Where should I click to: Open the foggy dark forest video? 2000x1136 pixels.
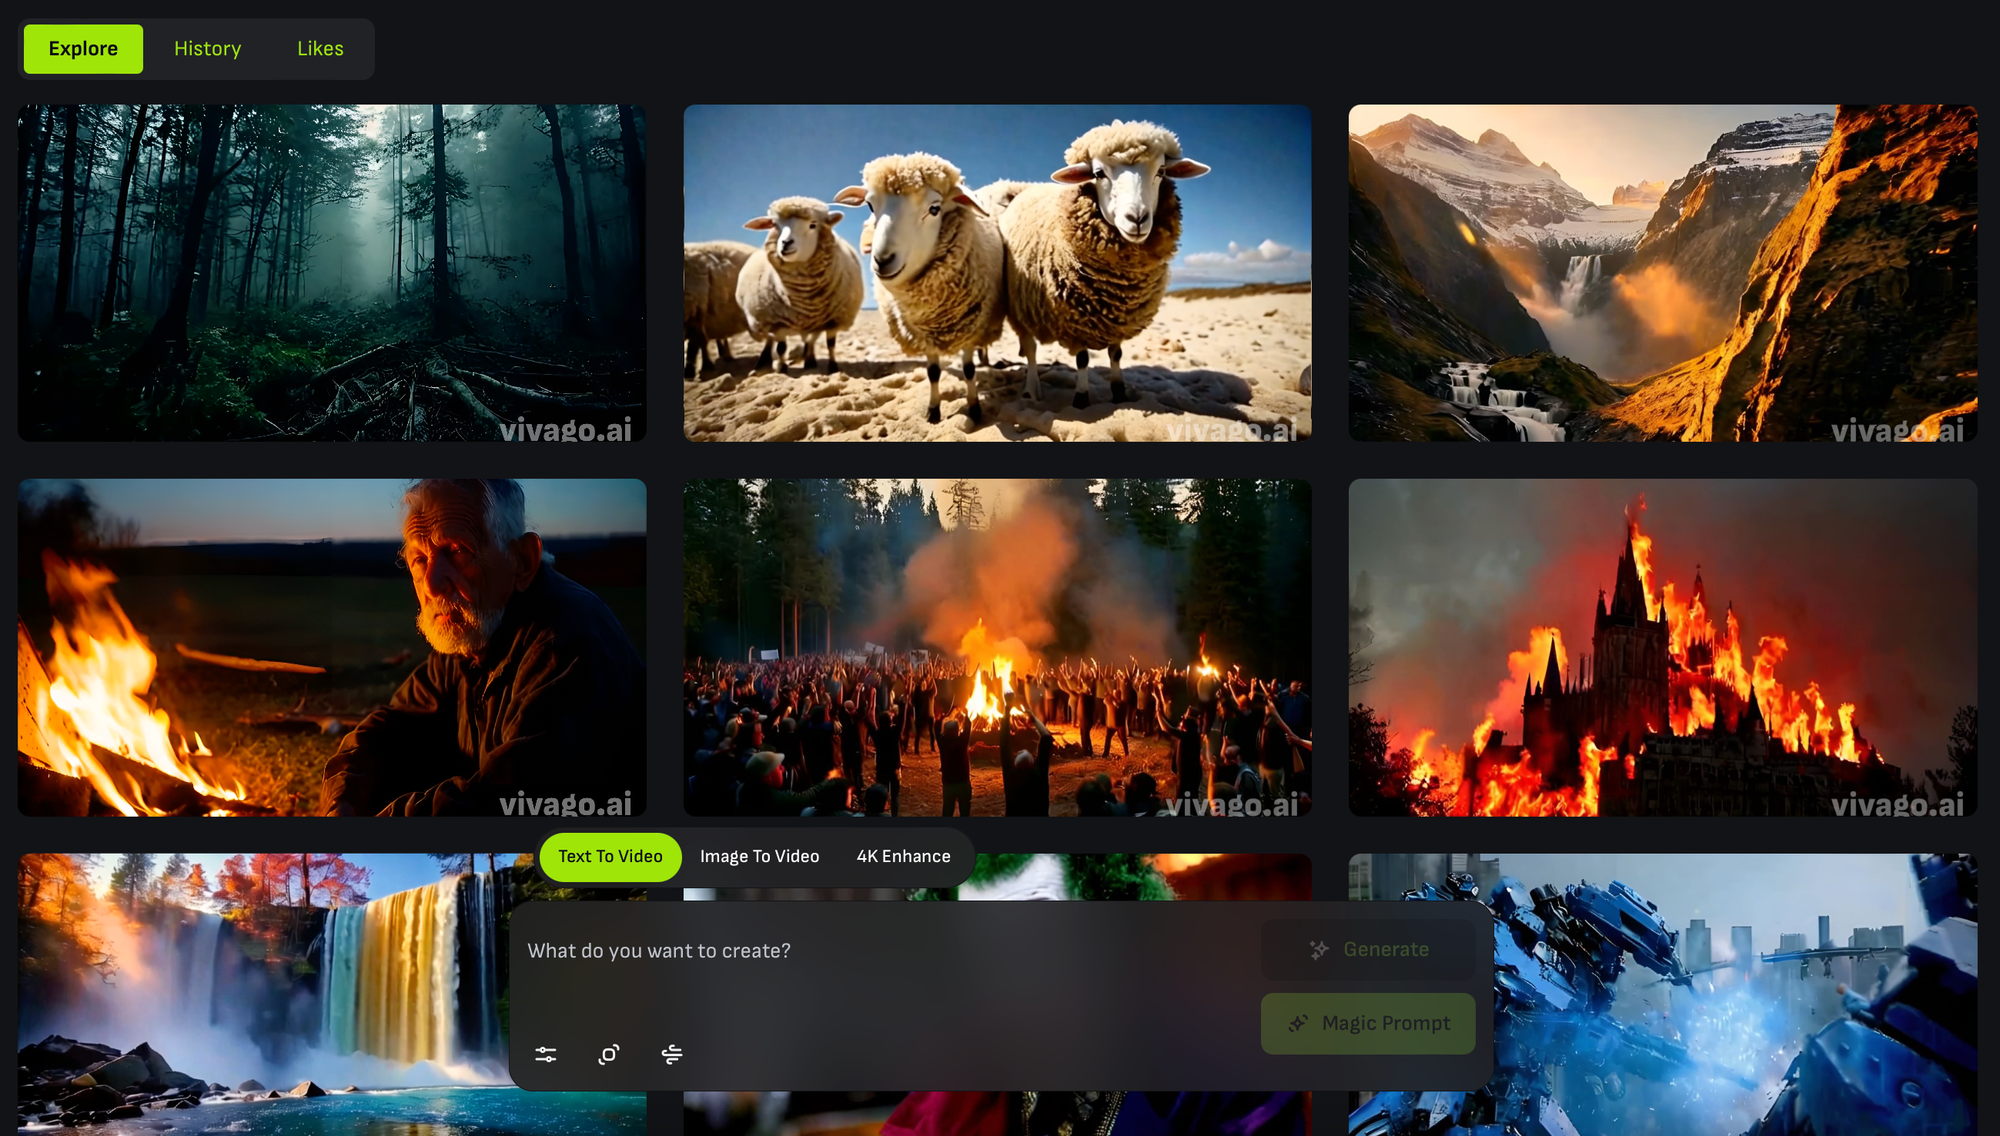[332, 273]
